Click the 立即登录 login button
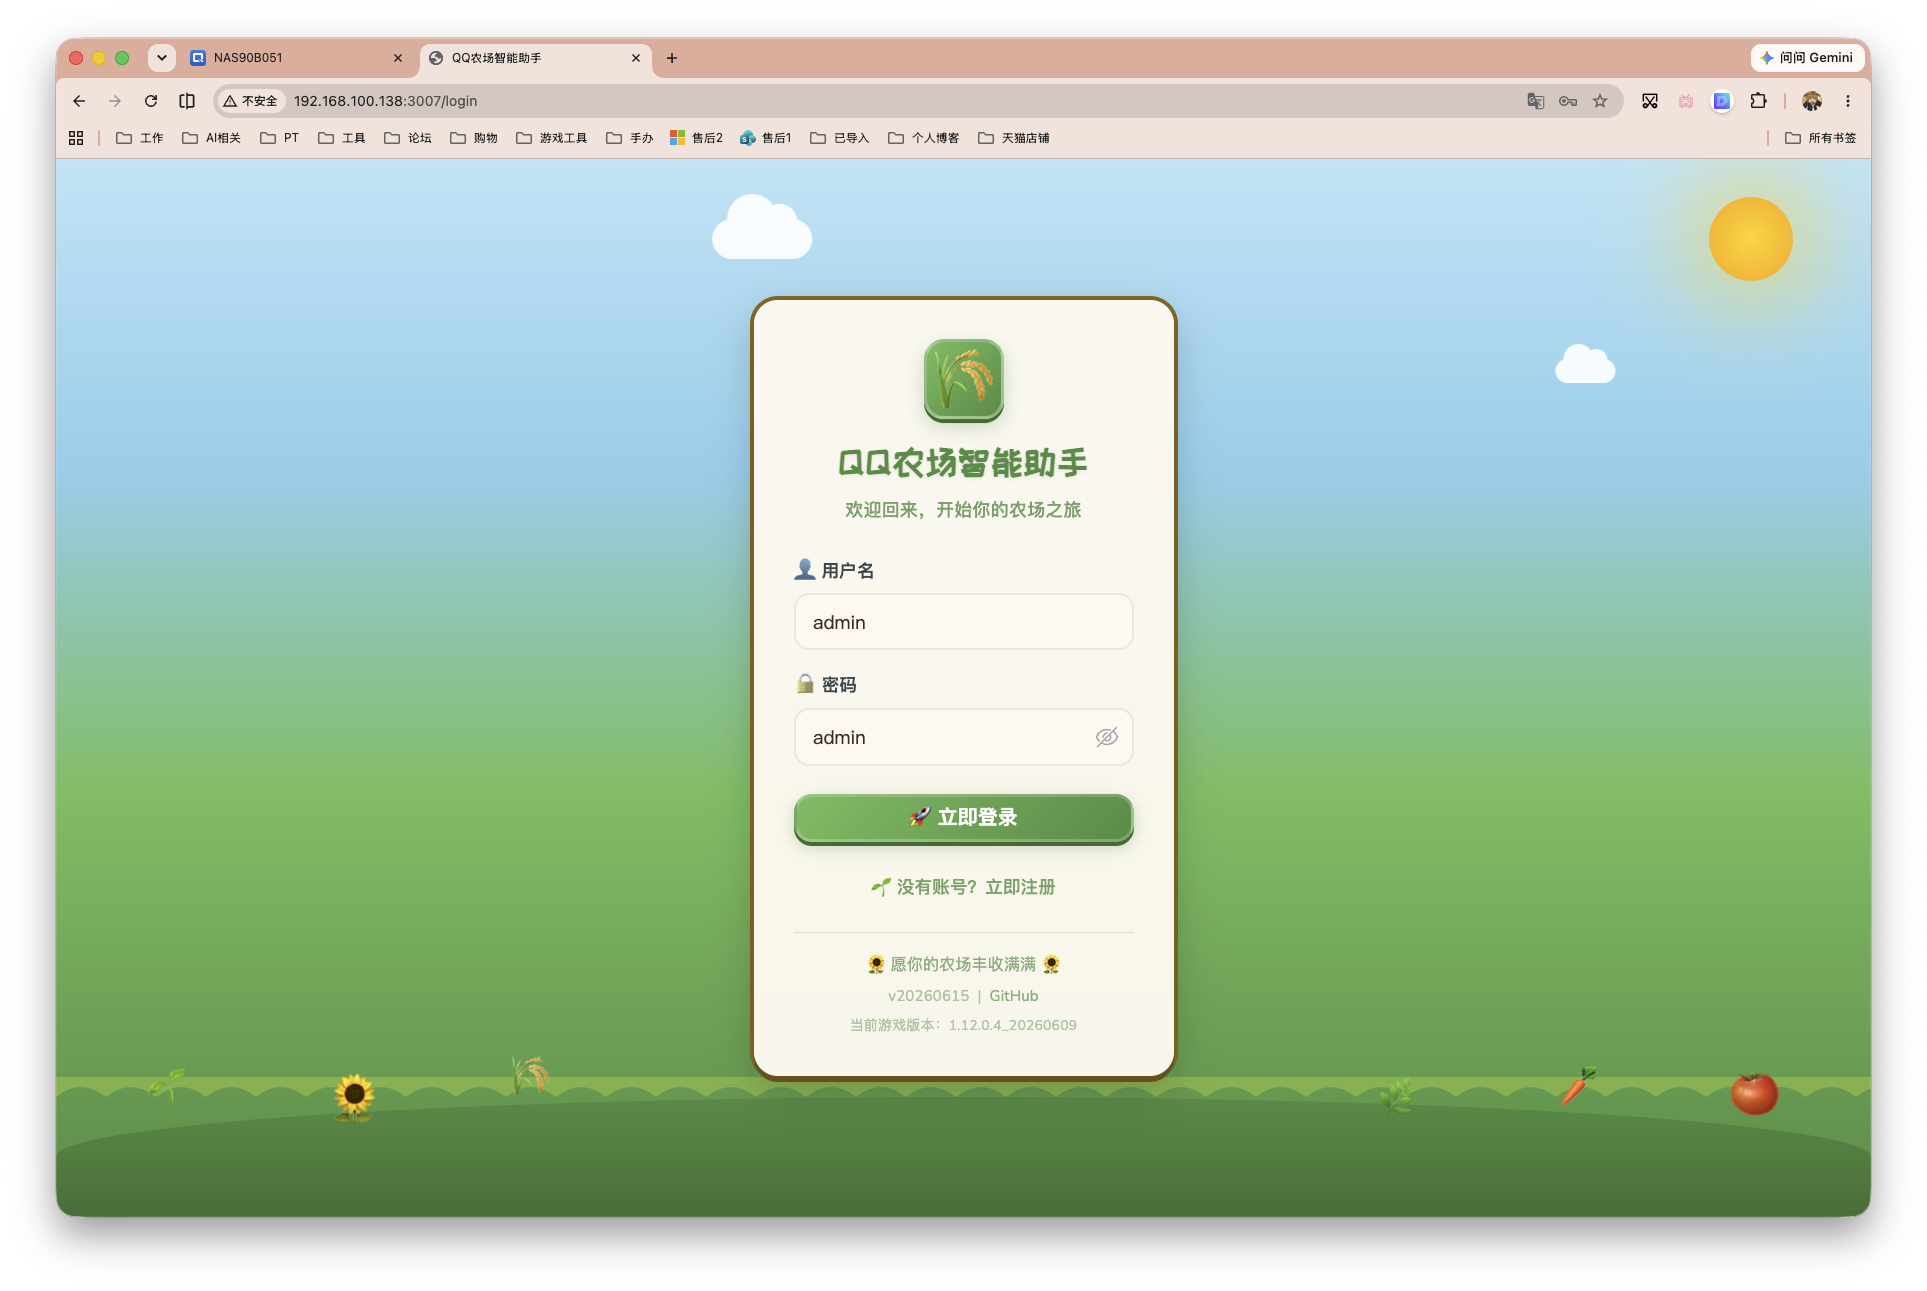 pyautogui.click(x=963, y=818)
